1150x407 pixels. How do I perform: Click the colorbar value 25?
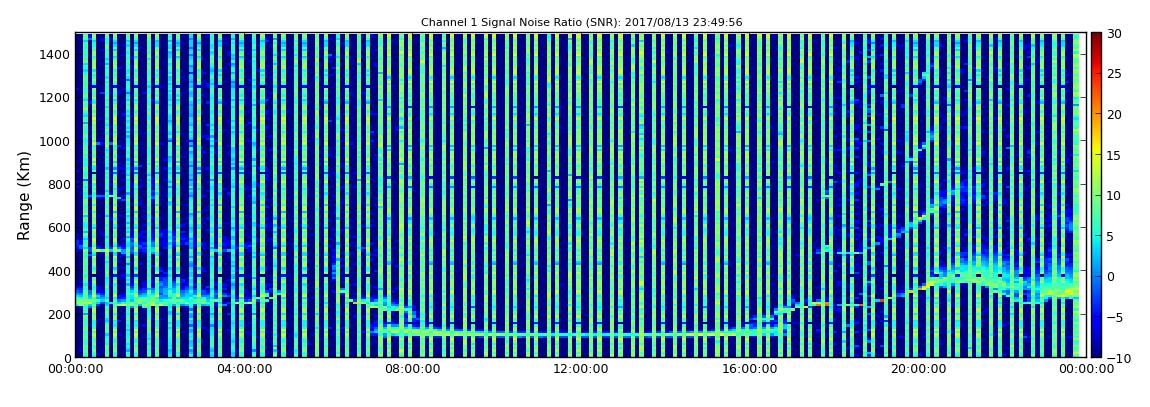click(x=1115, y=74)
